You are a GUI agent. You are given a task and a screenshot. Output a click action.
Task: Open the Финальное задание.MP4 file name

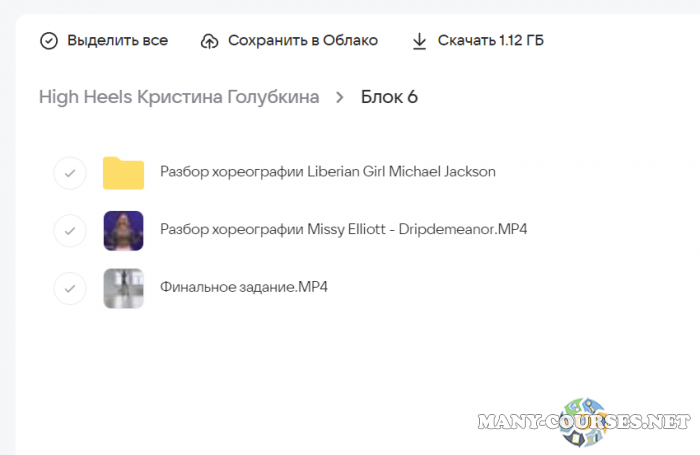pyautogui.click(x=244, y=288)
